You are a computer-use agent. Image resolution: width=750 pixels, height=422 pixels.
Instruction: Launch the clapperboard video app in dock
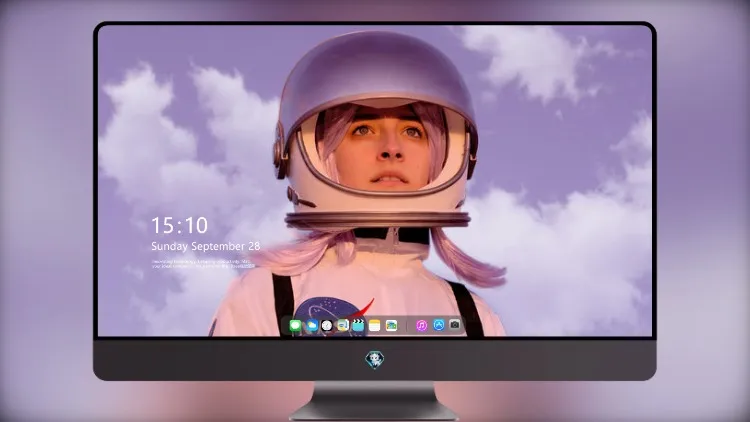(x=358, y=326)
